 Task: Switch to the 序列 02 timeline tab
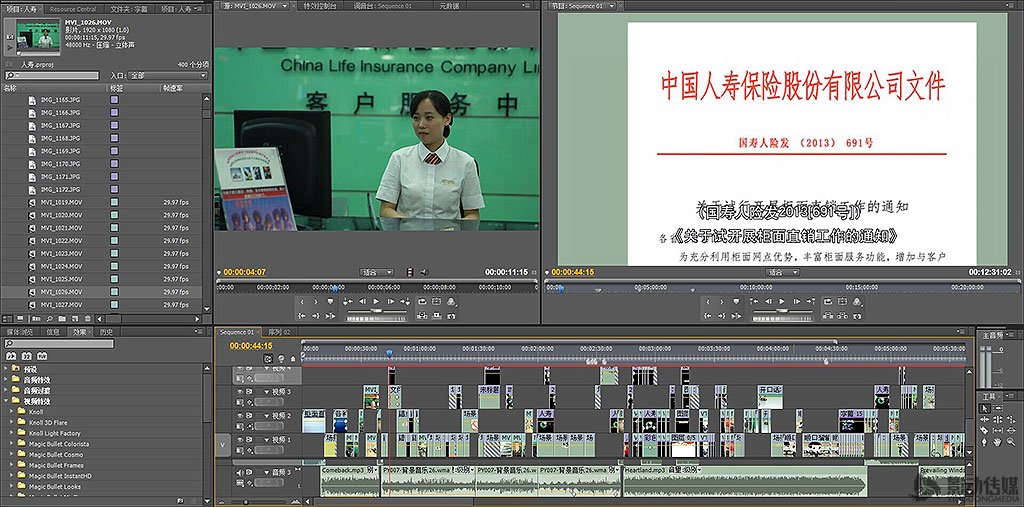tap(279, 332)
